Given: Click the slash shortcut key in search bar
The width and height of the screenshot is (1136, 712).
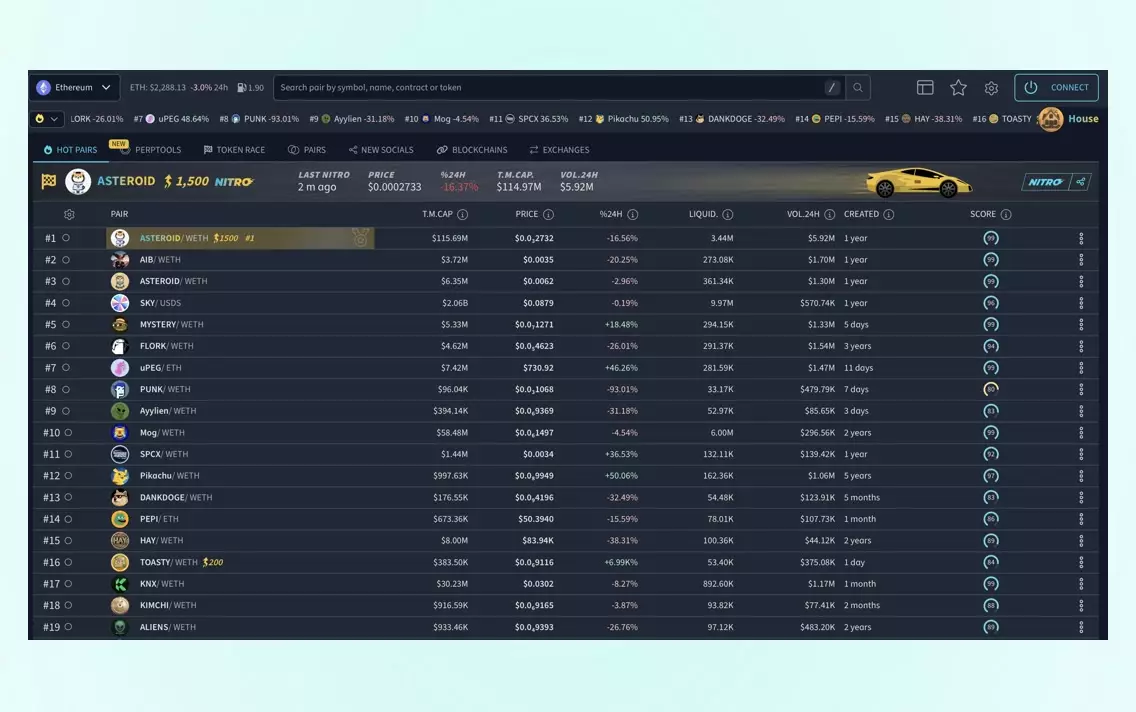Looking at the screenshot, I should click(832, 88).
